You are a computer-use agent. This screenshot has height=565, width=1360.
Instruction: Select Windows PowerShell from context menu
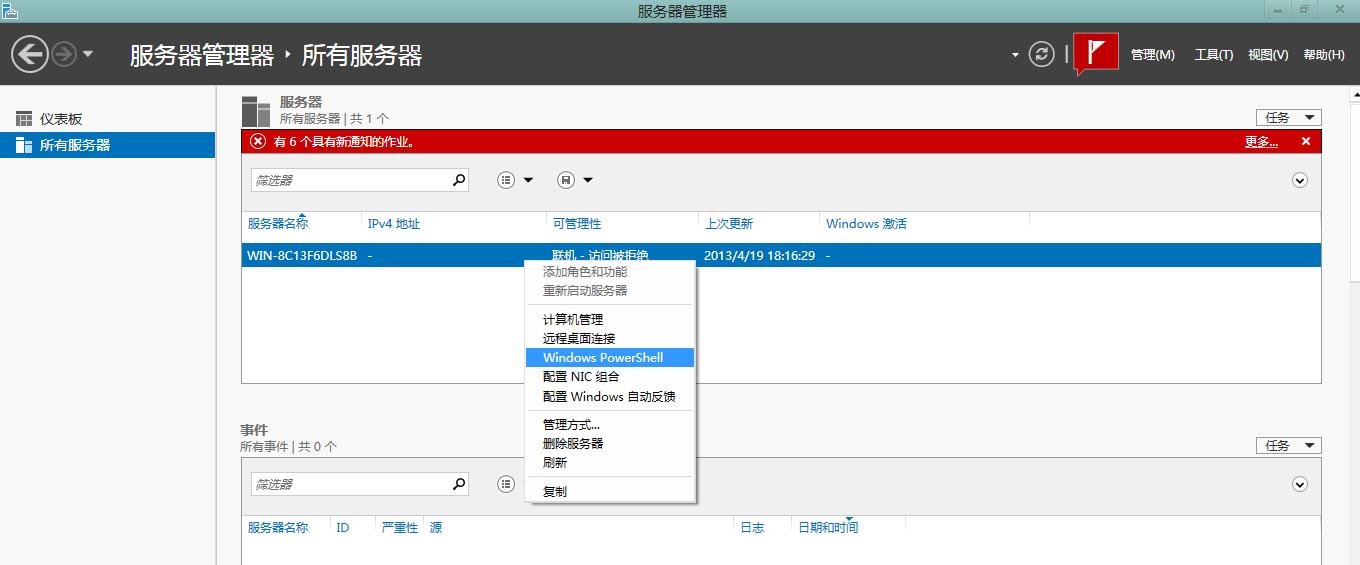(603, 358)
